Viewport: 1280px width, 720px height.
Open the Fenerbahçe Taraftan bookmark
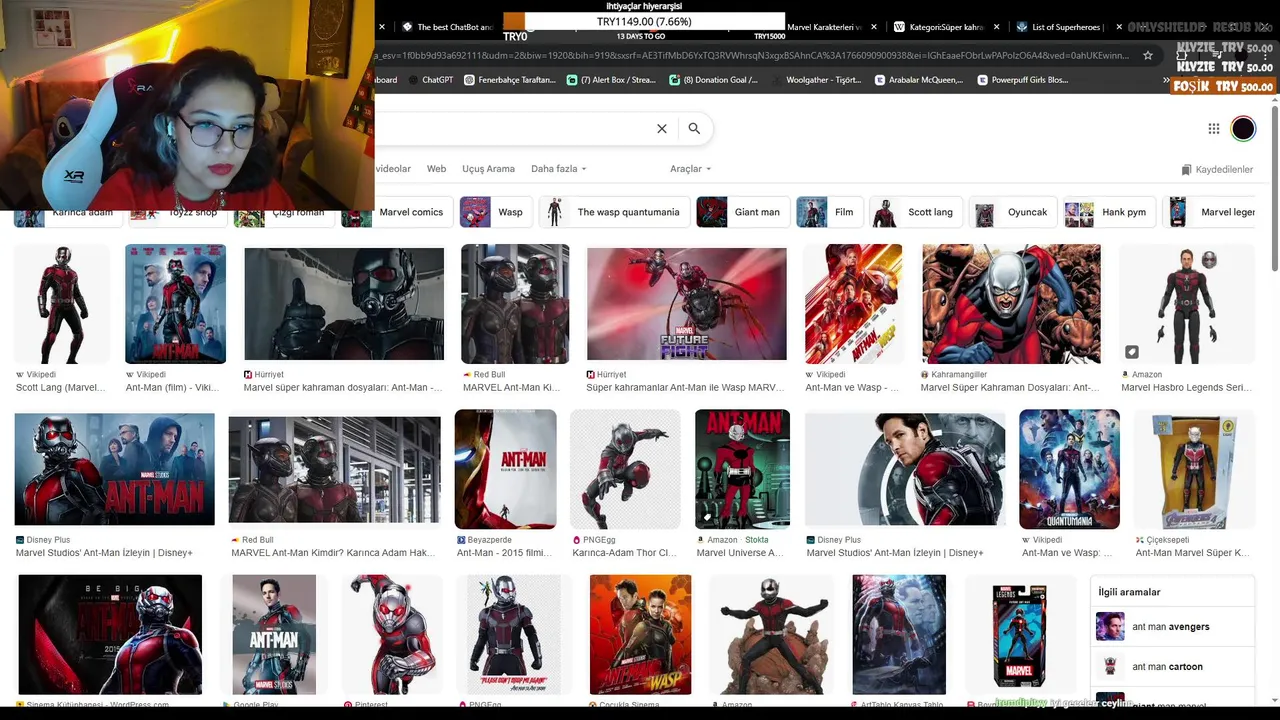pyautogui.click(x=510, y=80)
